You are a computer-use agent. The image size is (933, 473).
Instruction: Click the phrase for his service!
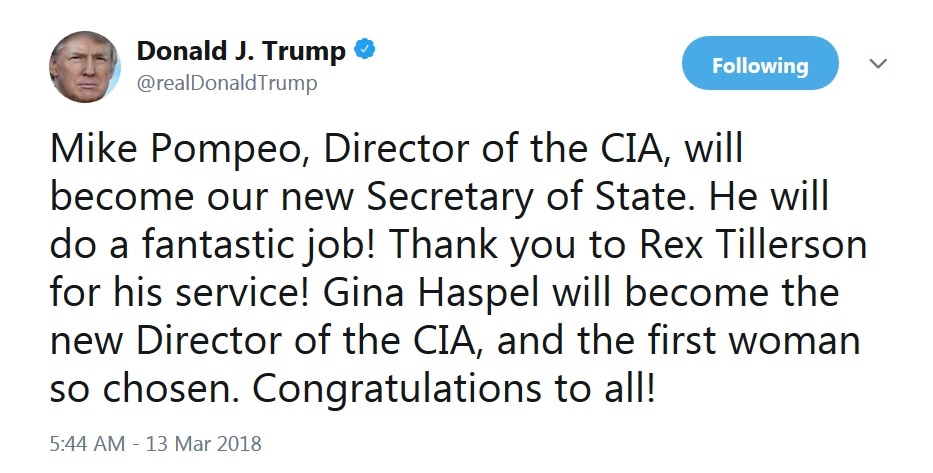(180, 293)
